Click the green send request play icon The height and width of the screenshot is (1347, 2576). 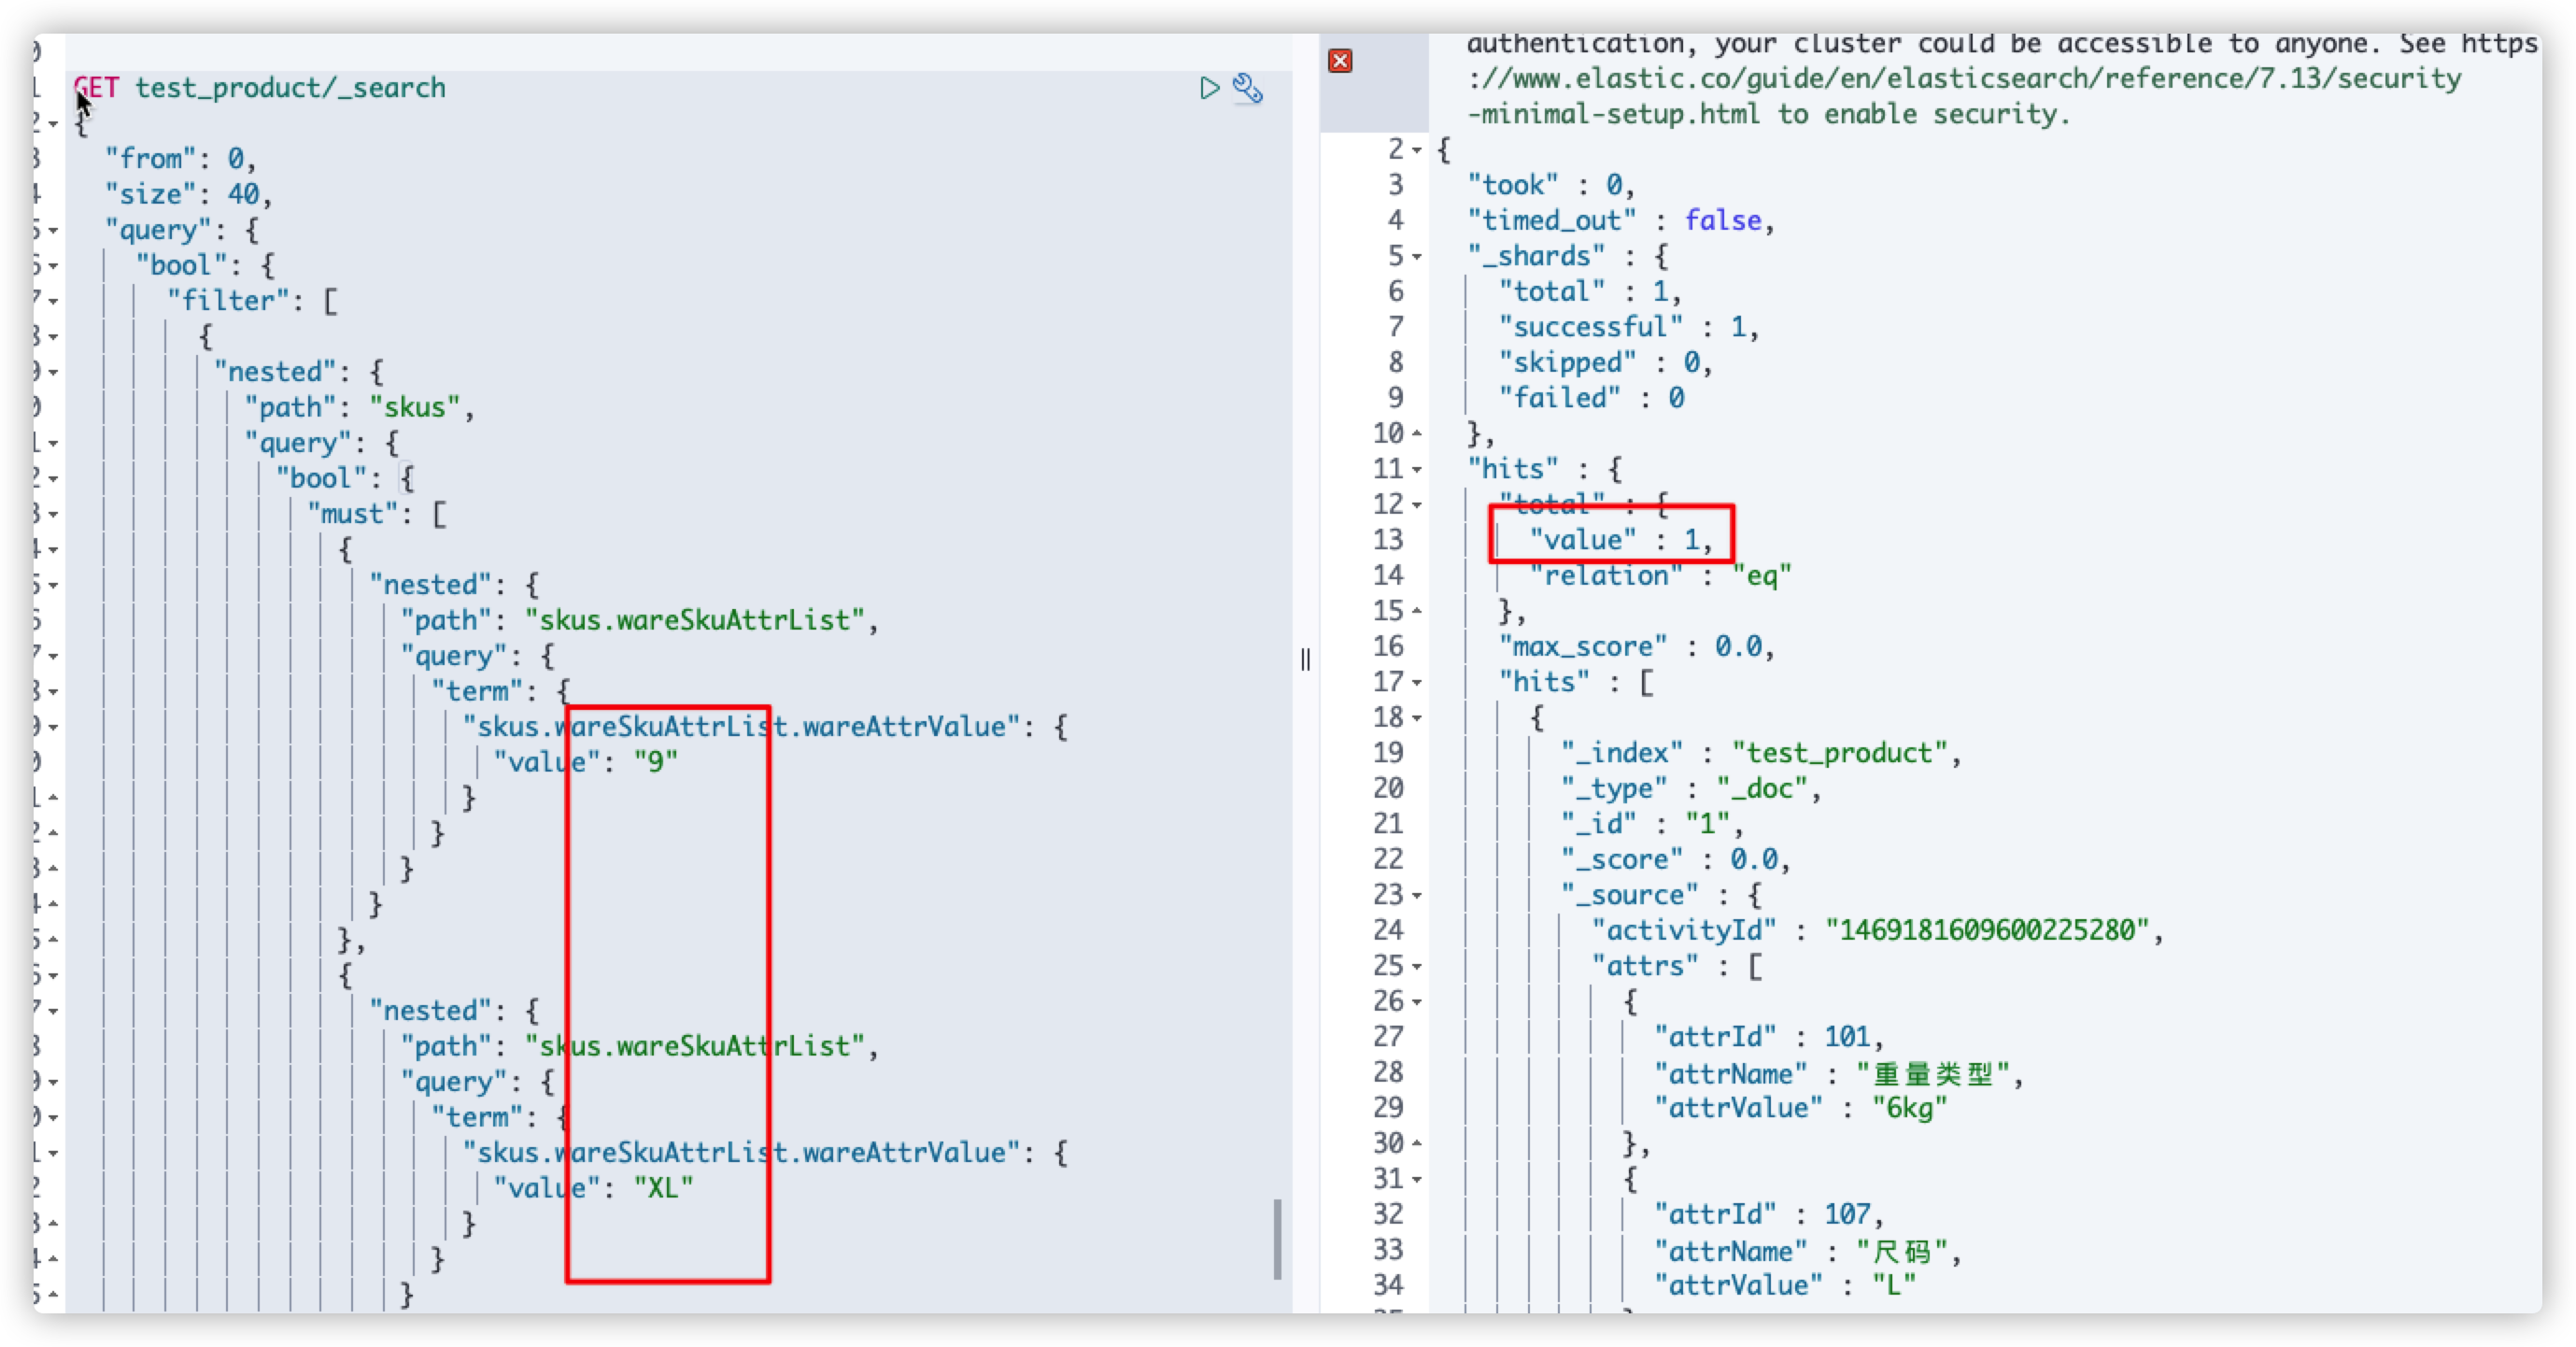pos(1209,88)
